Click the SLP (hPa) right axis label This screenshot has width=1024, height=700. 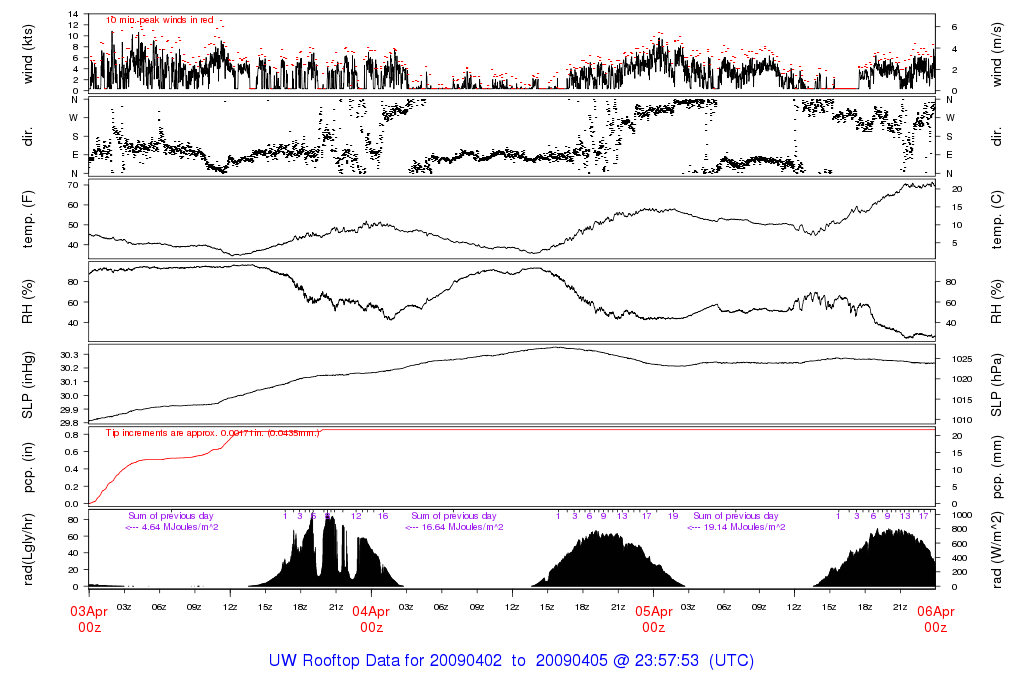point(996,385)
